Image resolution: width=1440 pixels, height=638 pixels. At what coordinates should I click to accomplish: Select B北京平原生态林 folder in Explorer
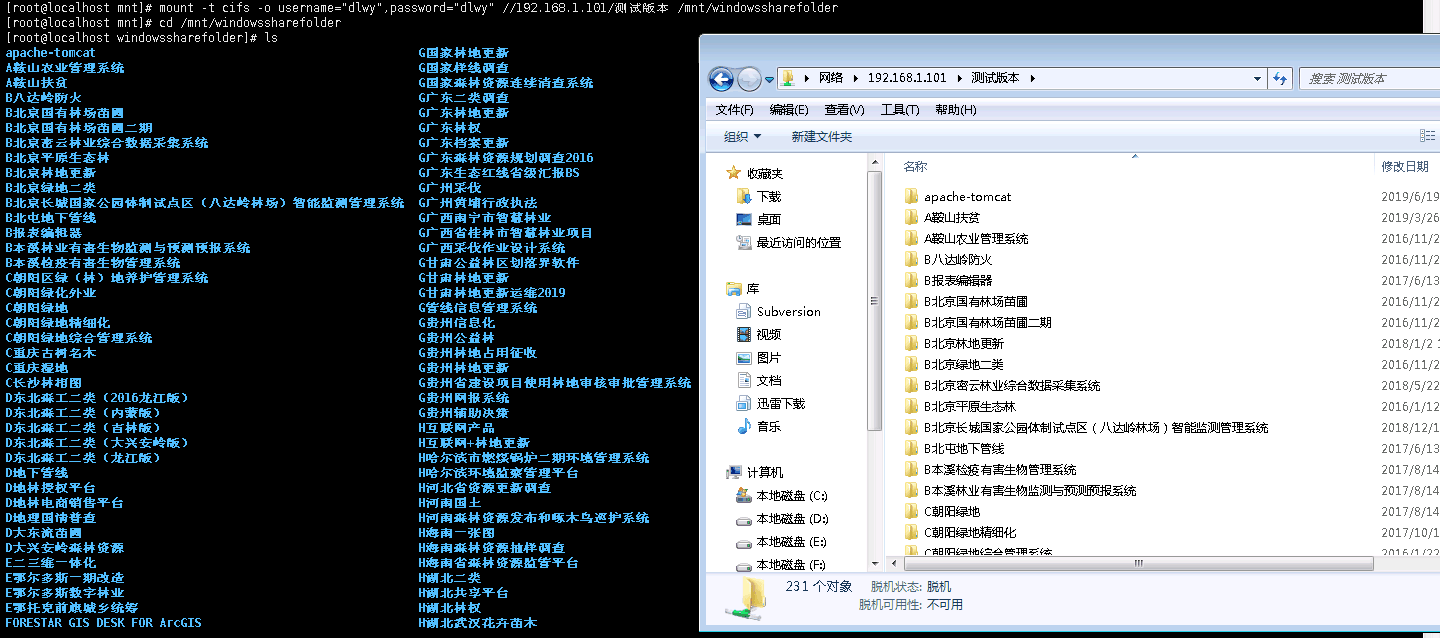(x=969, y=406)
